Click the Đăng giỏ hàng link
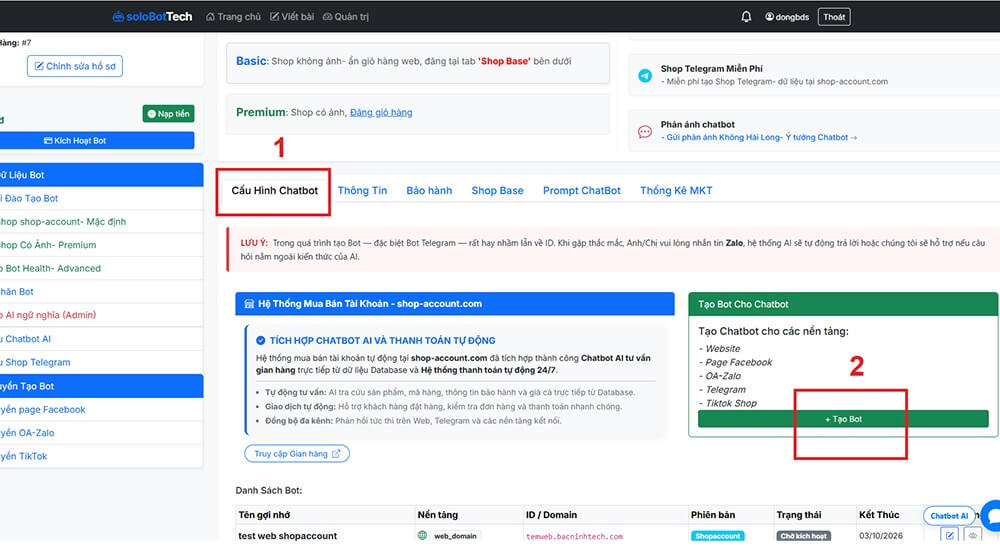Image resolution: width=1000 pixels, height=547 pixels. [x=381, y=112]
